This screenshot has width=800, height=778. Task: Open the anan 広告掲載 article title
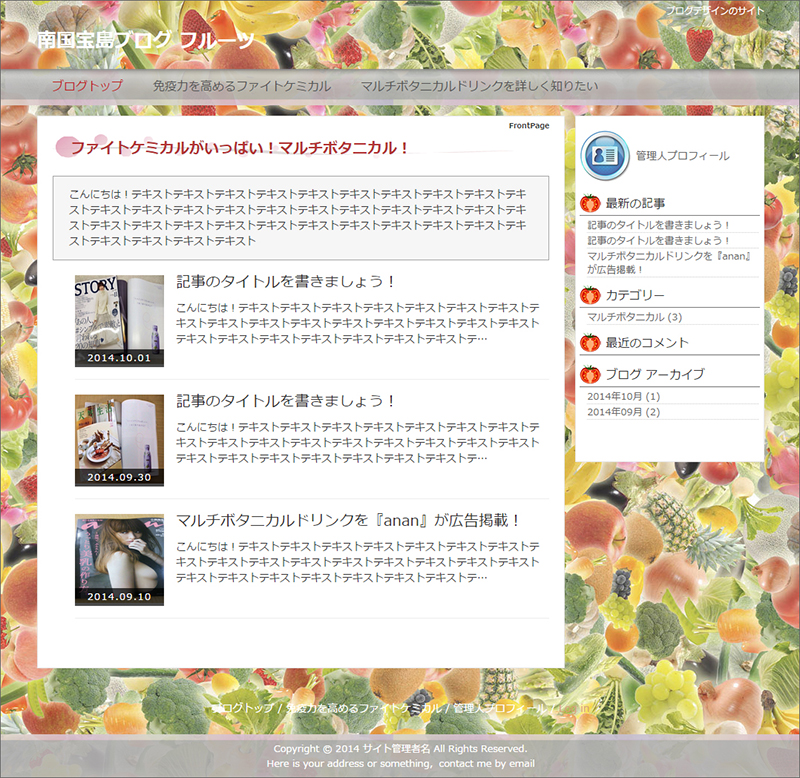348,521
